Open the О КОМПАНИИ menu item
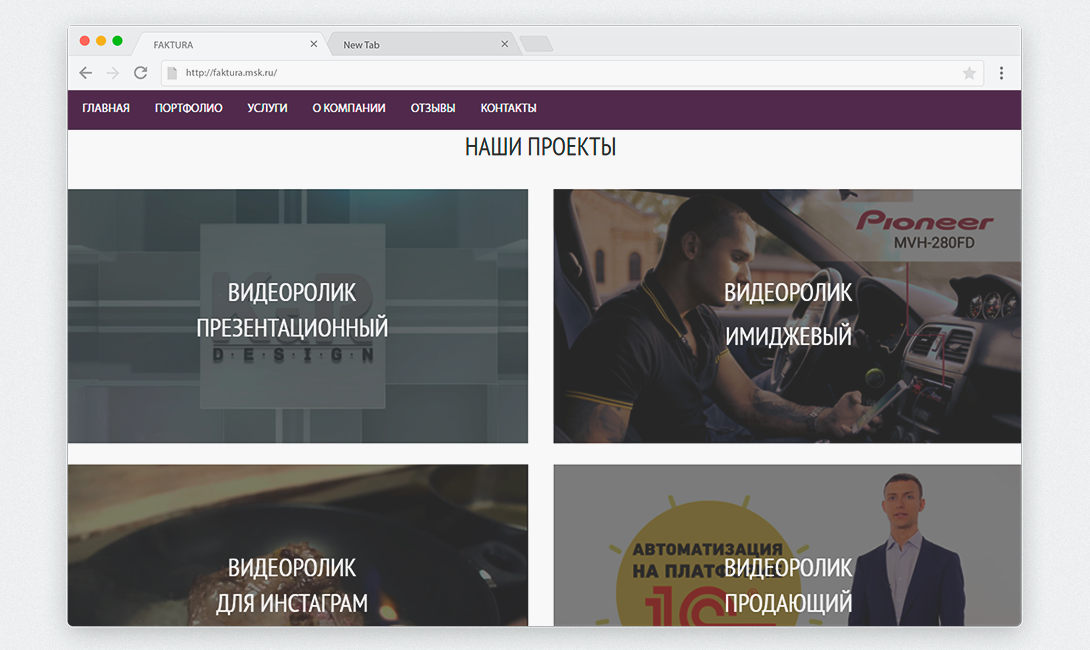 tap(349, 108)
